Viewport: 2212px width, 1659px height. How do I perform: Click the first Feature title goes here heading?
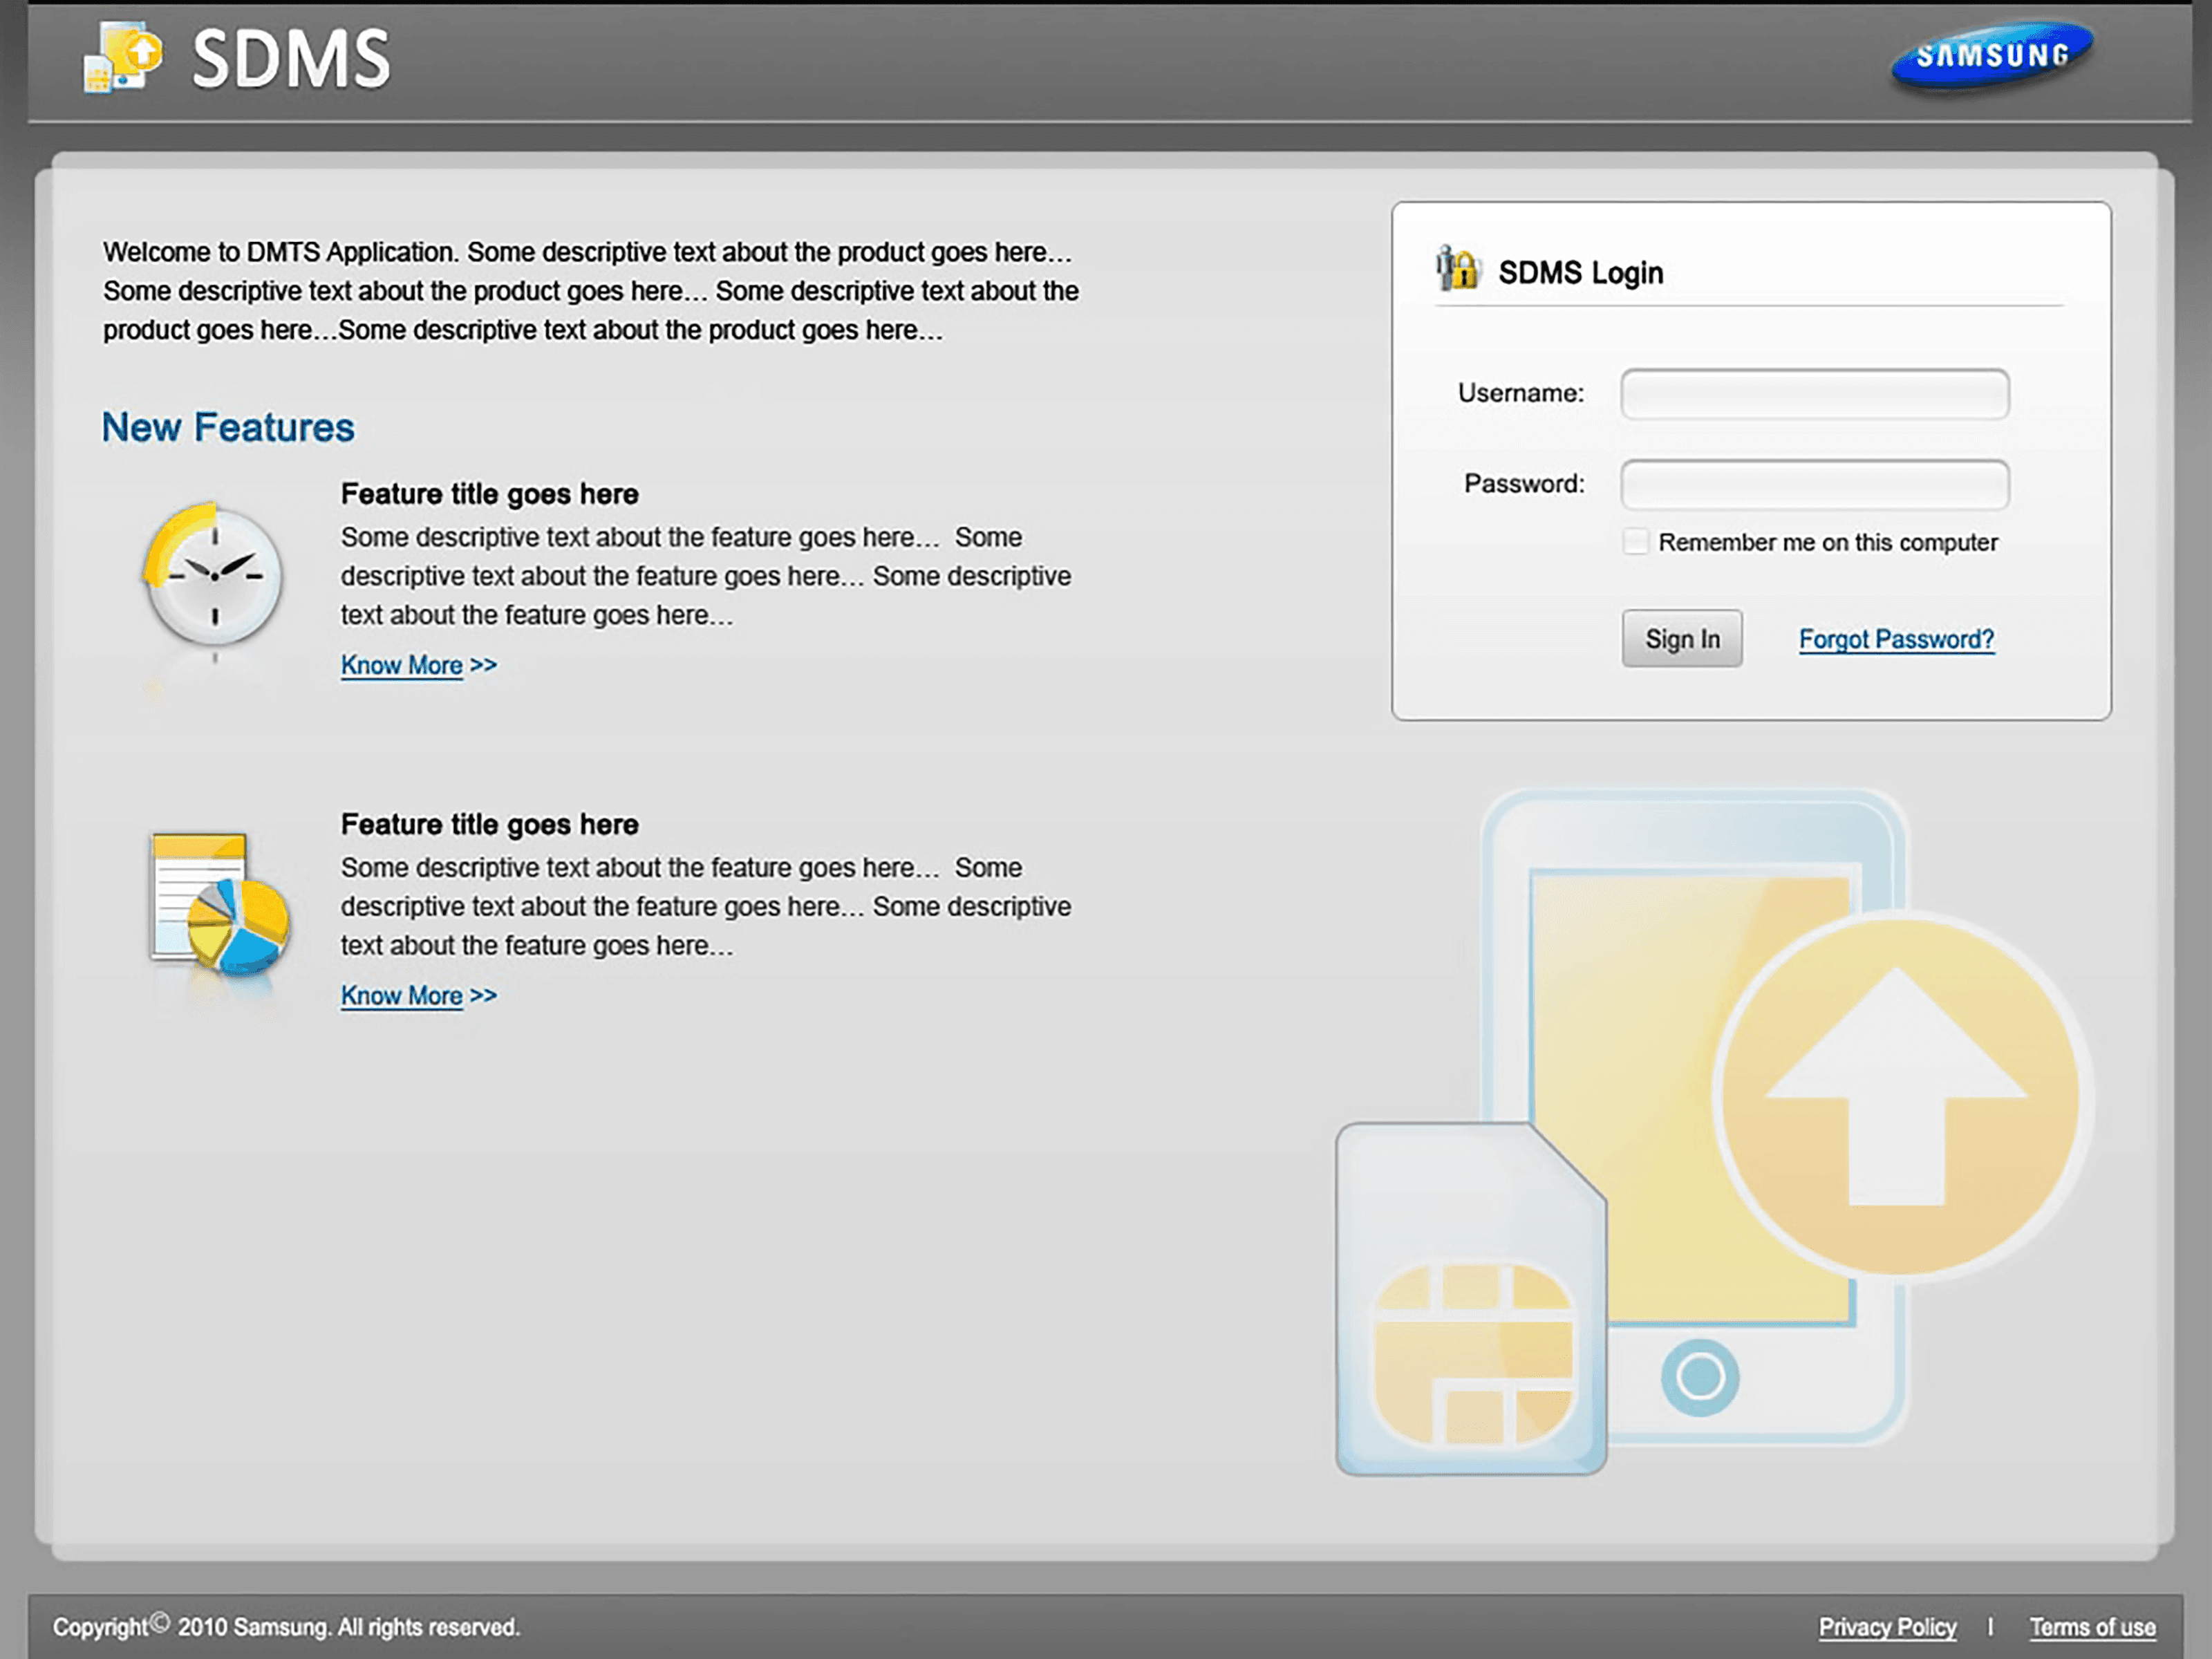tap(489, 494)
